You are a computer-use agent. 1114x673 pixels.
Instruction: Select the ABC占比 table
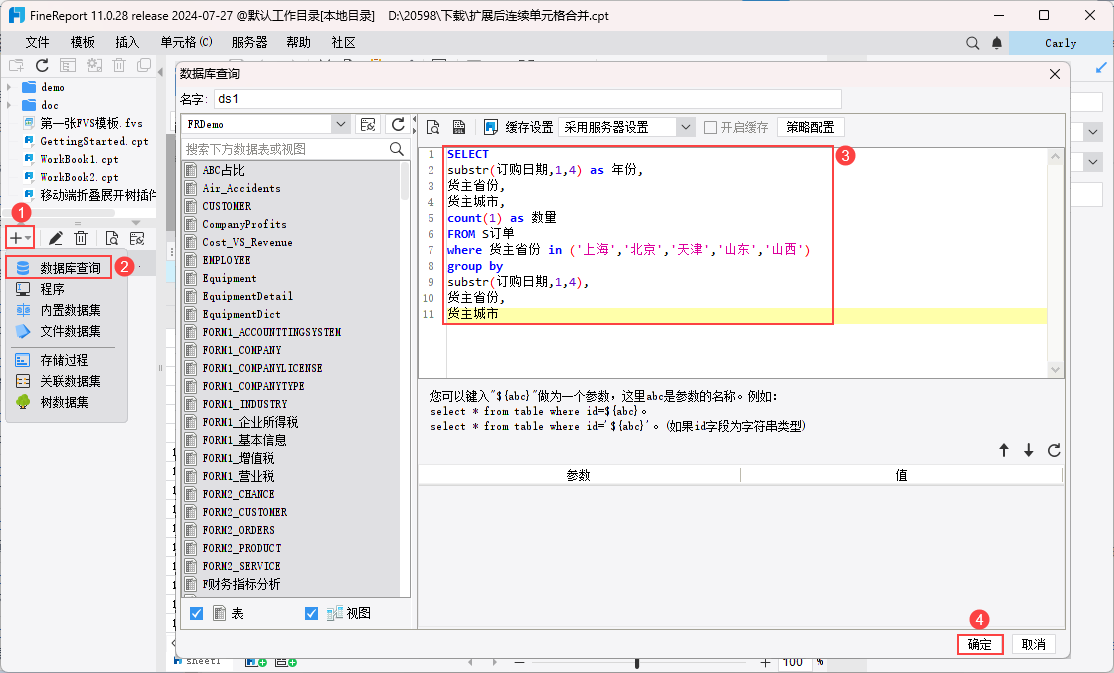(x=223, y=170)
